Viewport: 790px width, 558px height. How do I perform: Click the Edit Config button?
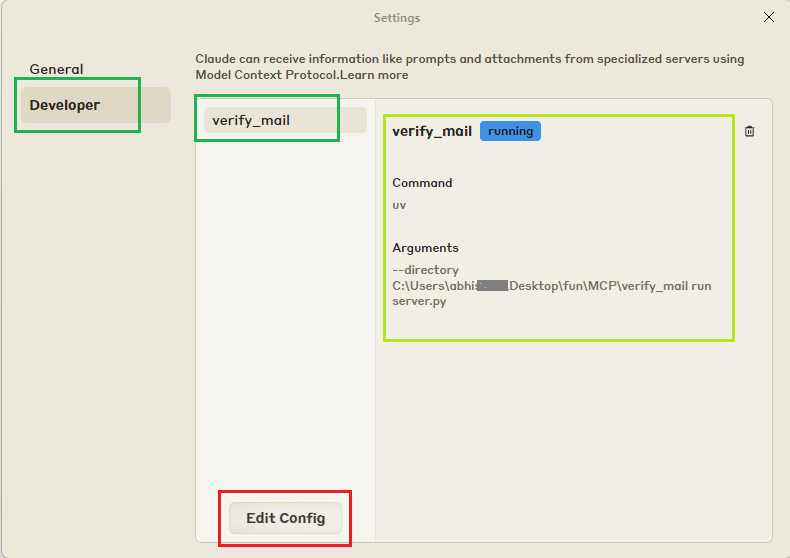pyautogui.click(x=285, y=518)
